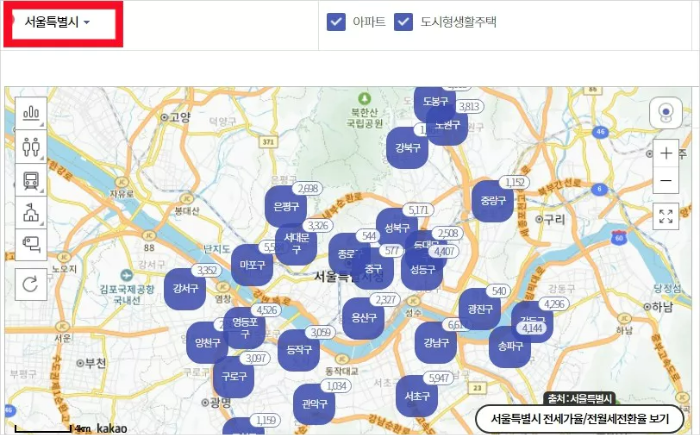
Task: Click the 2,698 count badge
Action: pyautogui.click(x=308, y=188)
